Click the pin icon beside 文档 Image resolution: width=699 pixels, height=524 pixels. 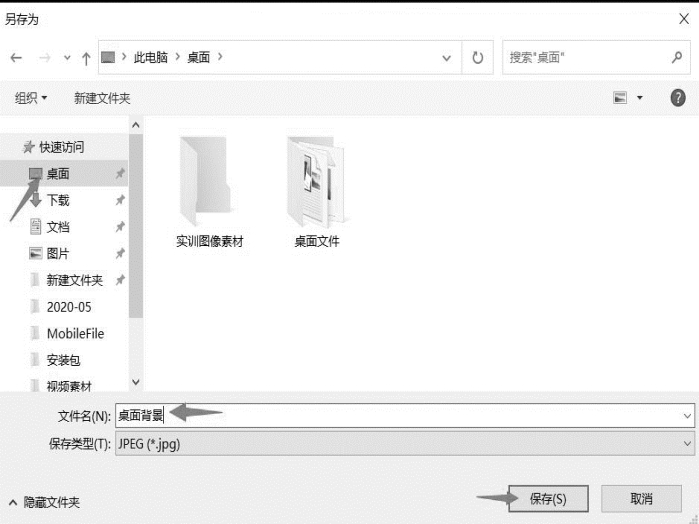coord(120,227)
